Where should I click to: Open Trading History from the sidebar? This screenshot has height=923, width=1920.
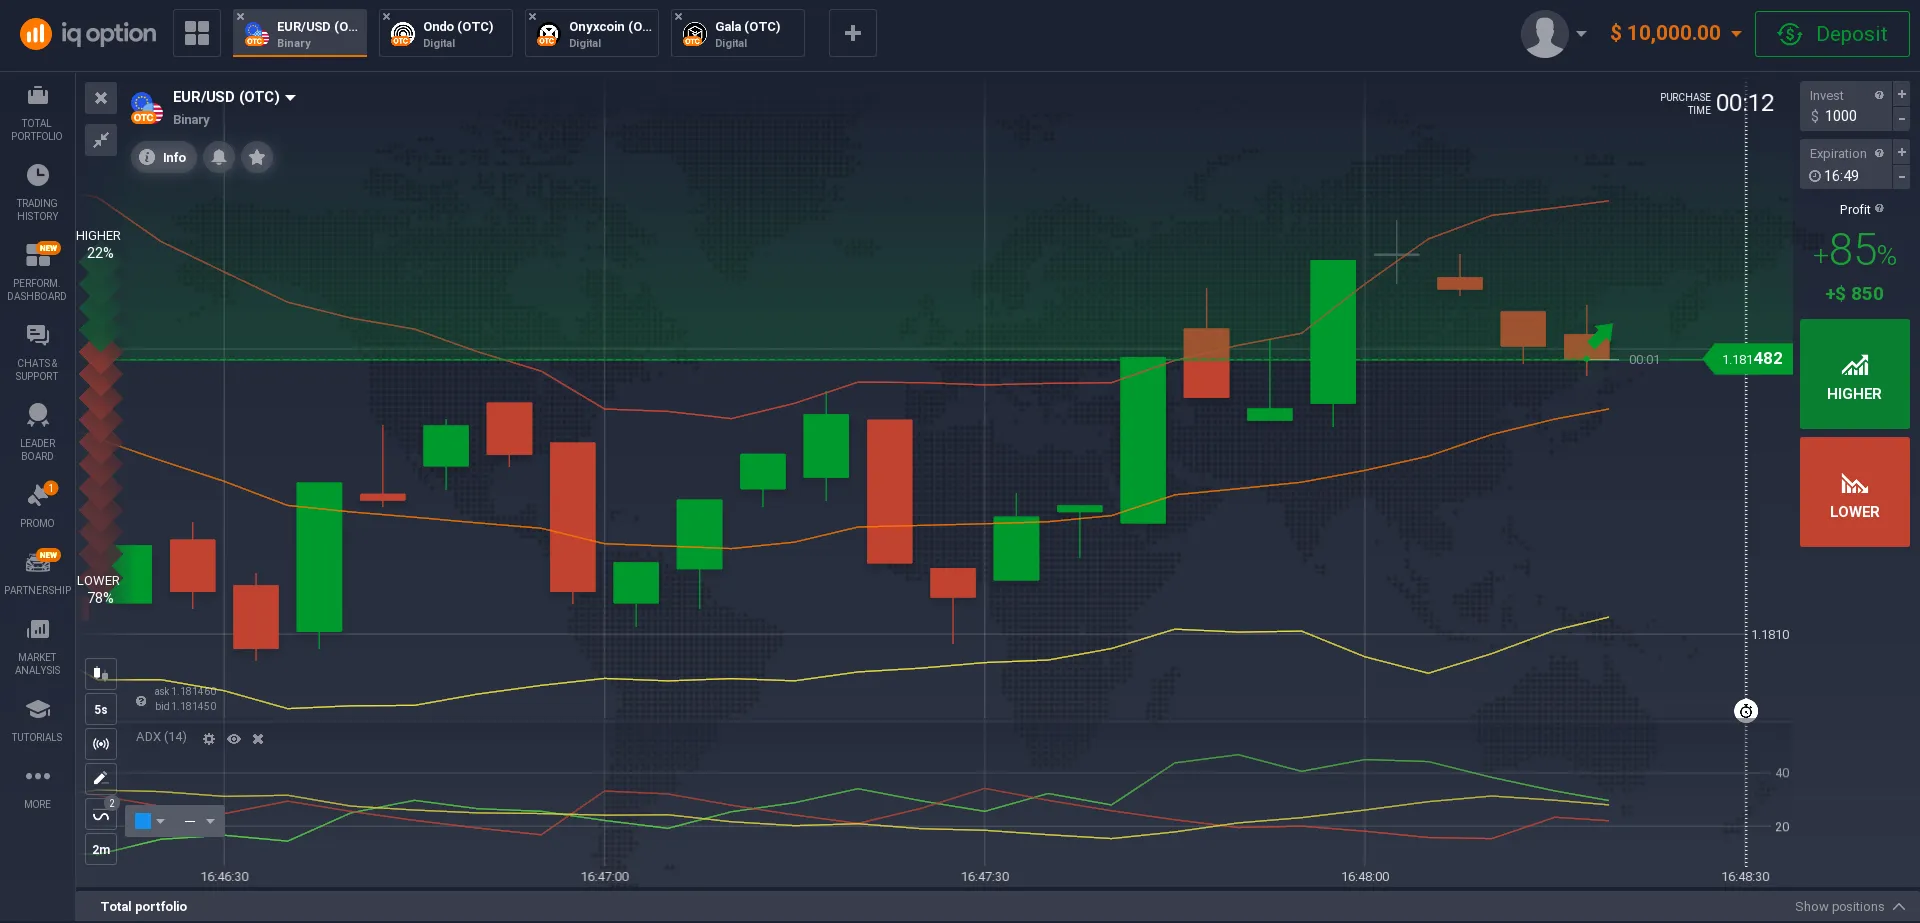37,192
